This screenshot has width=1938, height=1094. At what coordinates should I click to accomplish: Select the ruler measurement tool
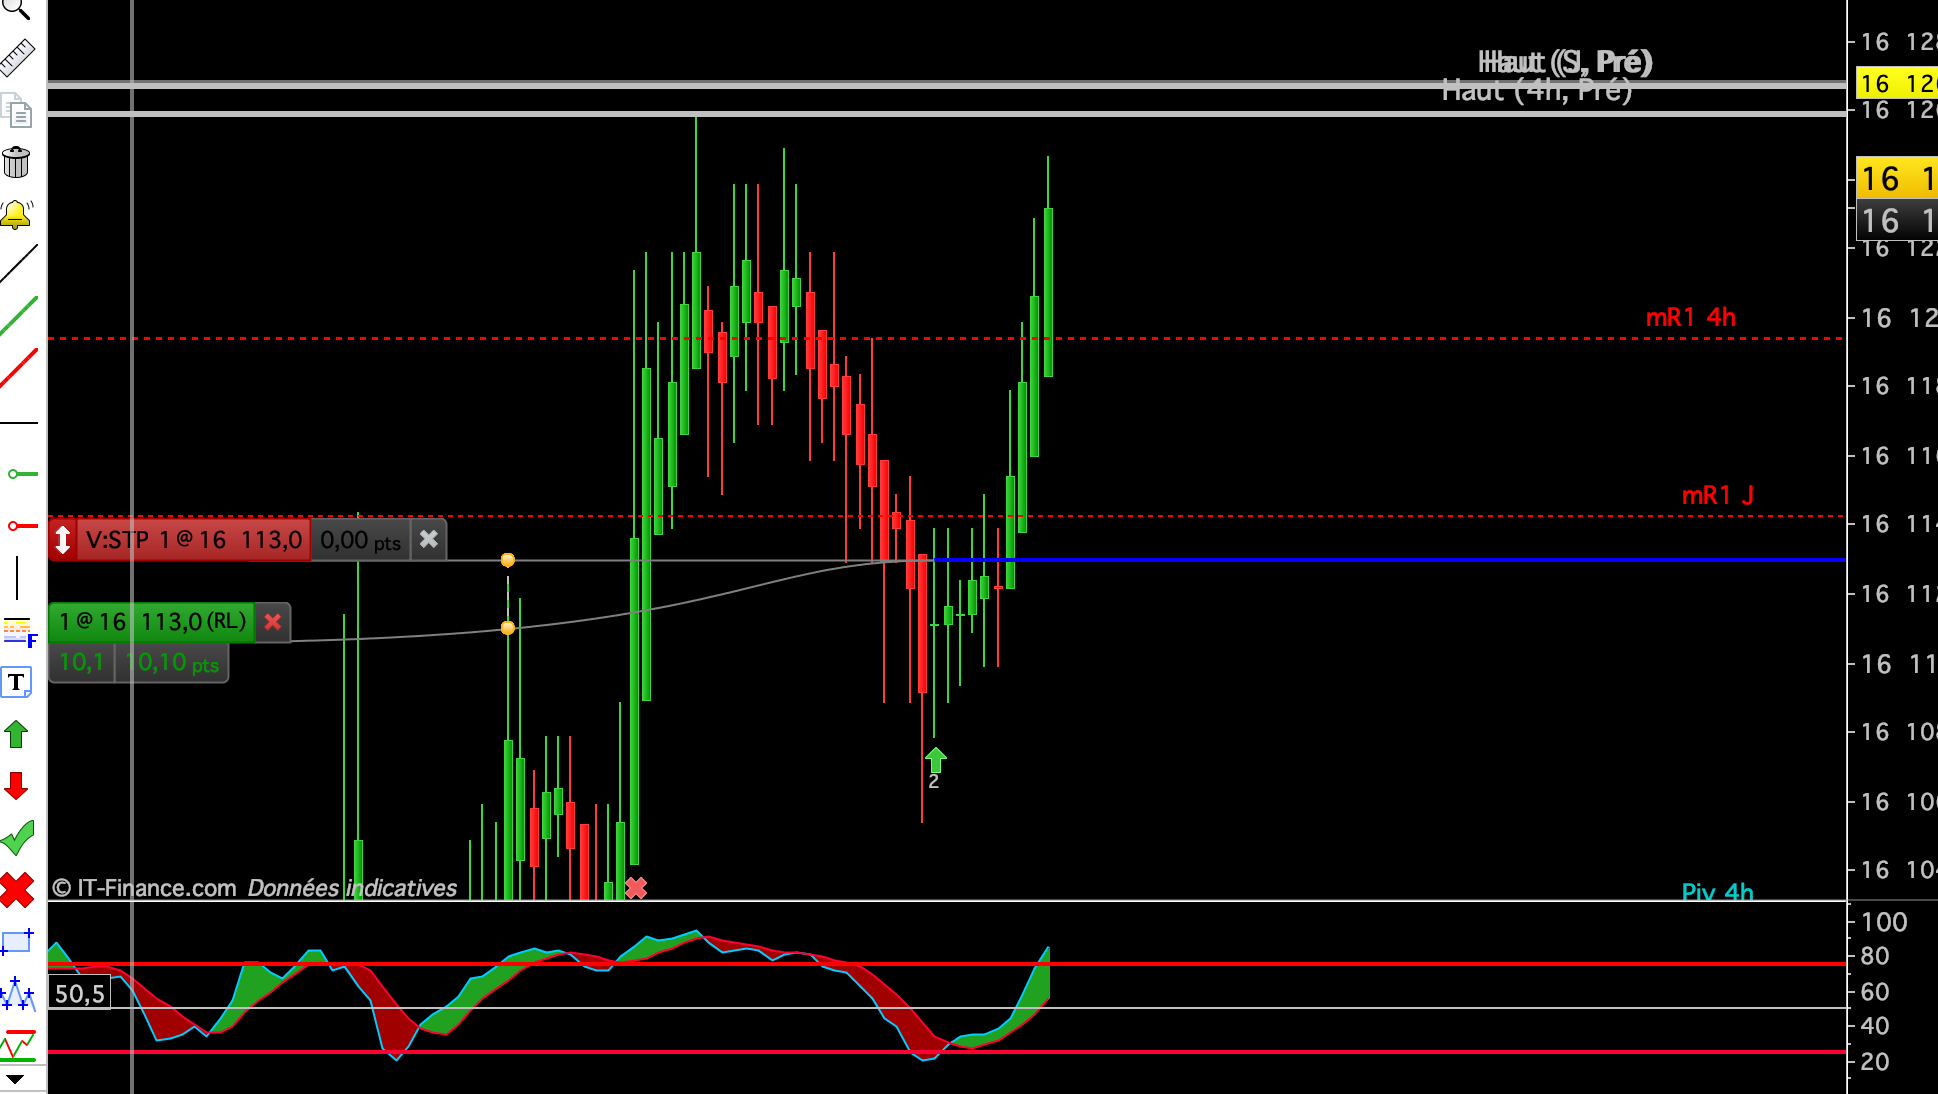tap(17, 58)
